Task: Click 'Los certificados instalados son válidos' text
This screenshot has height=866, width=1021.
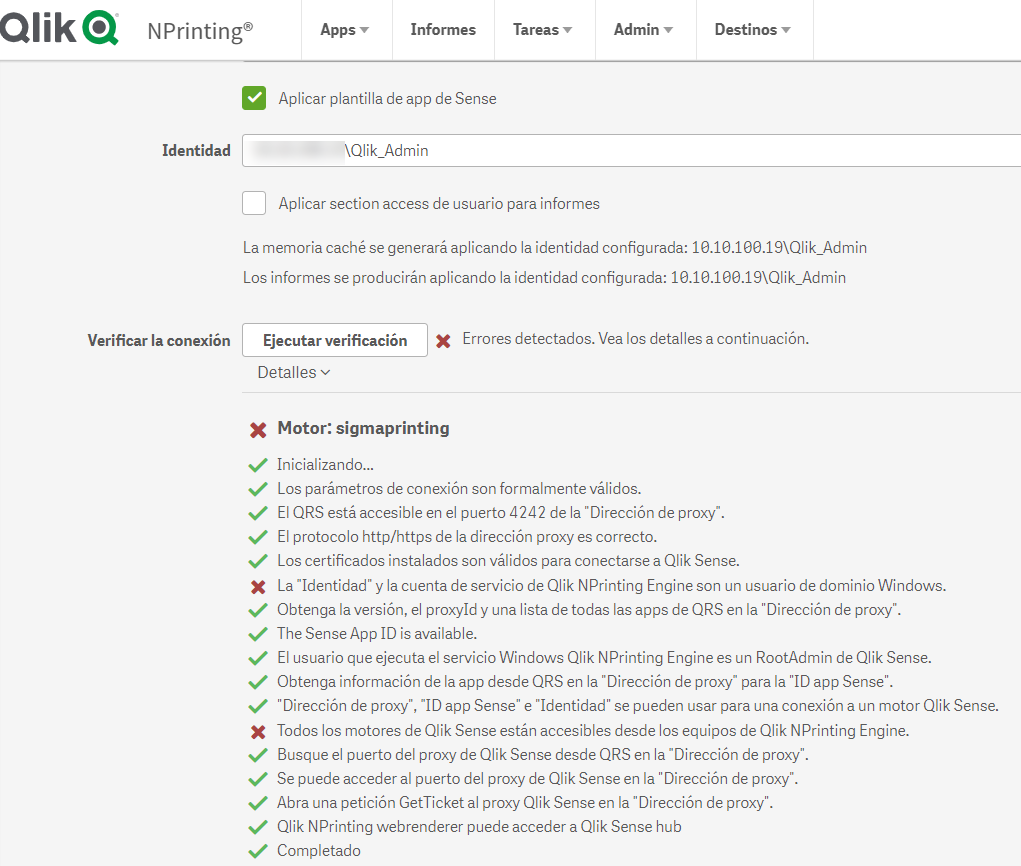Action: click(509, 561)
